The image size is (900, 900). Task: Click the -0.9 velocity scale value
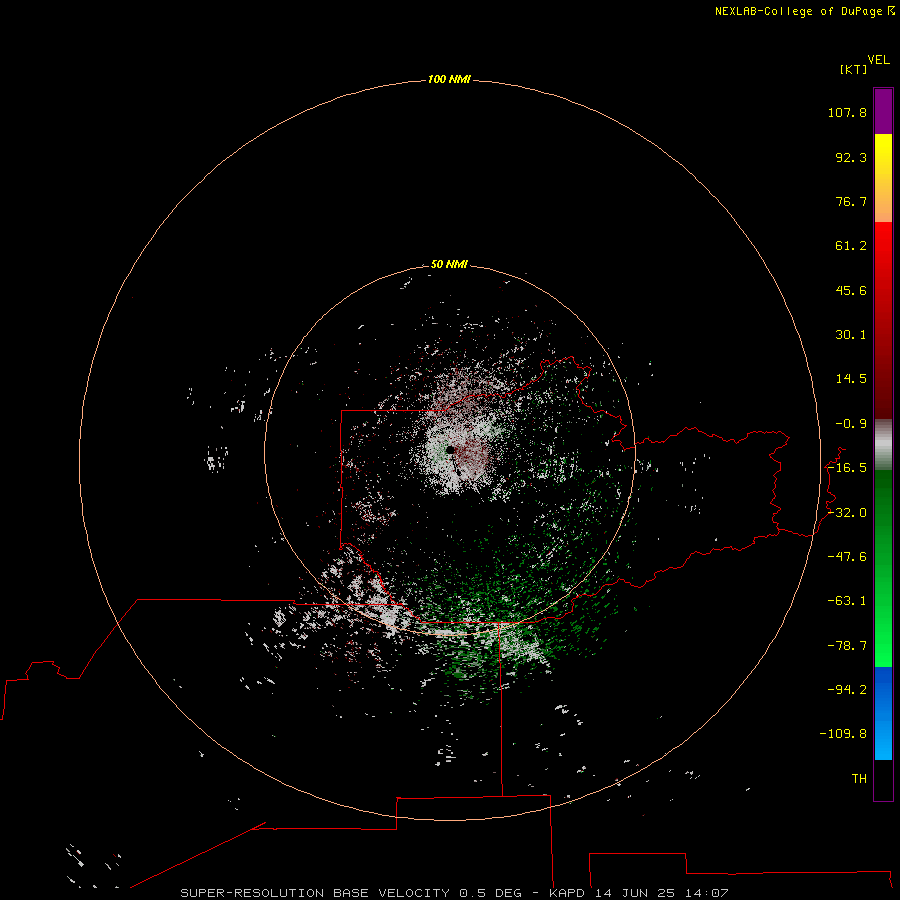[851, 424]
